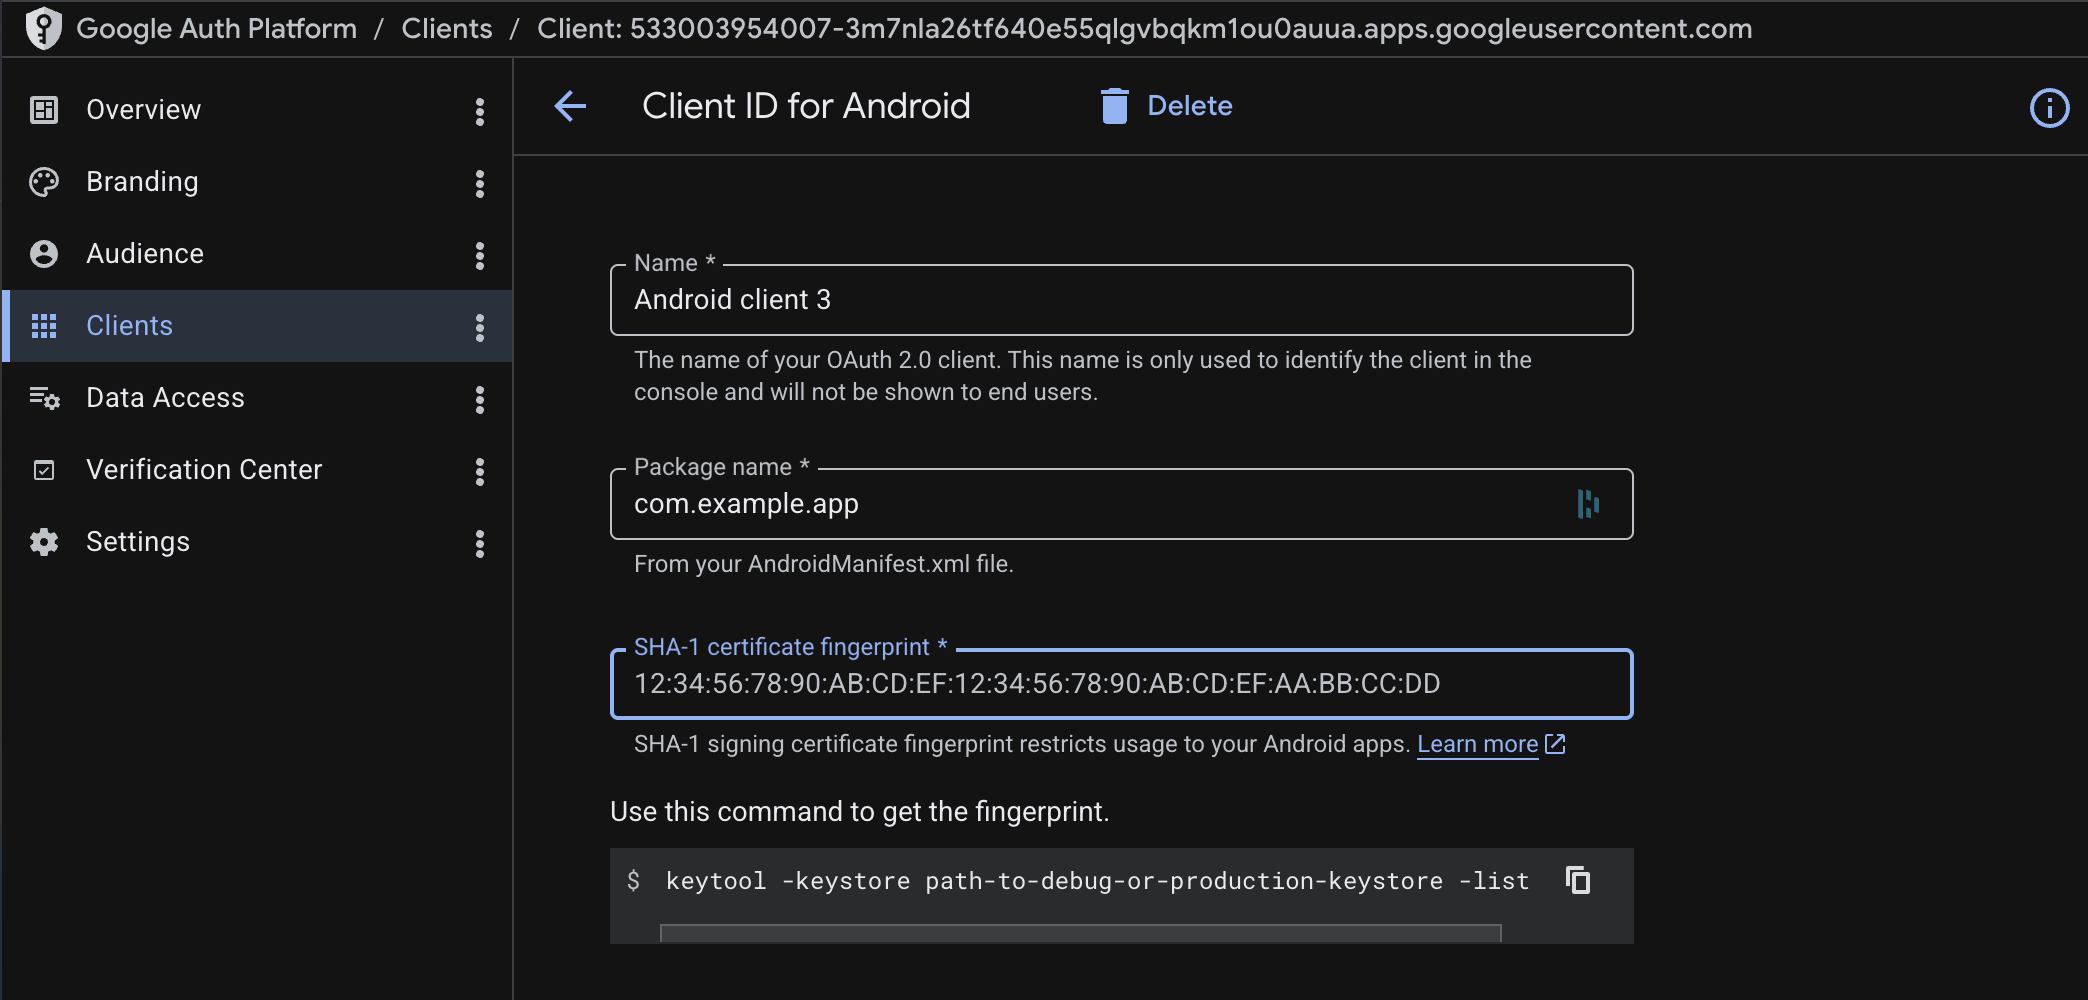Click the SHA-1 certificate fingerprint field

point(1121,684)
